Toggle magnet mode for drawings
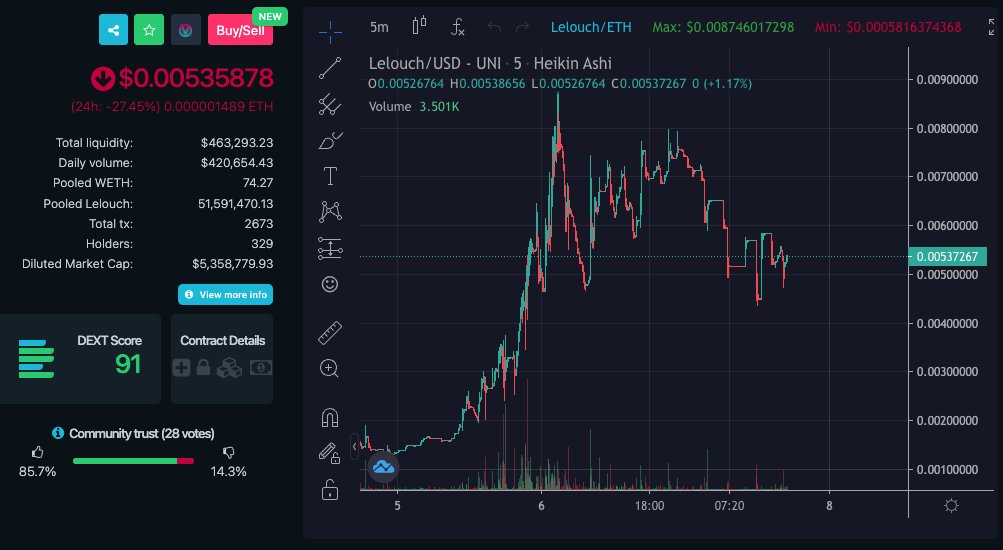This screenshot has width=1003, height=550. (330, 418)
